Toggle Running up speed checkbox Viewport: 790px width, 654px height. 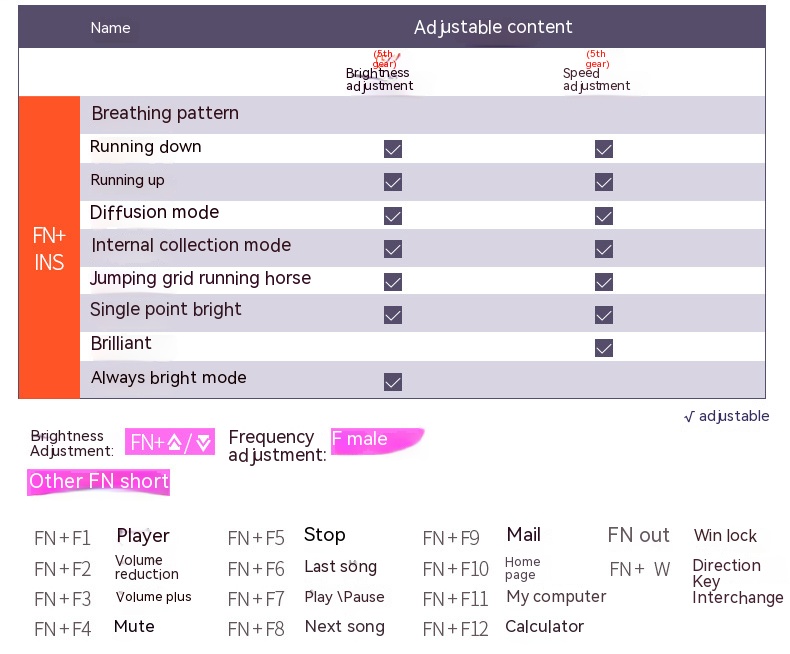click(604, 182)
